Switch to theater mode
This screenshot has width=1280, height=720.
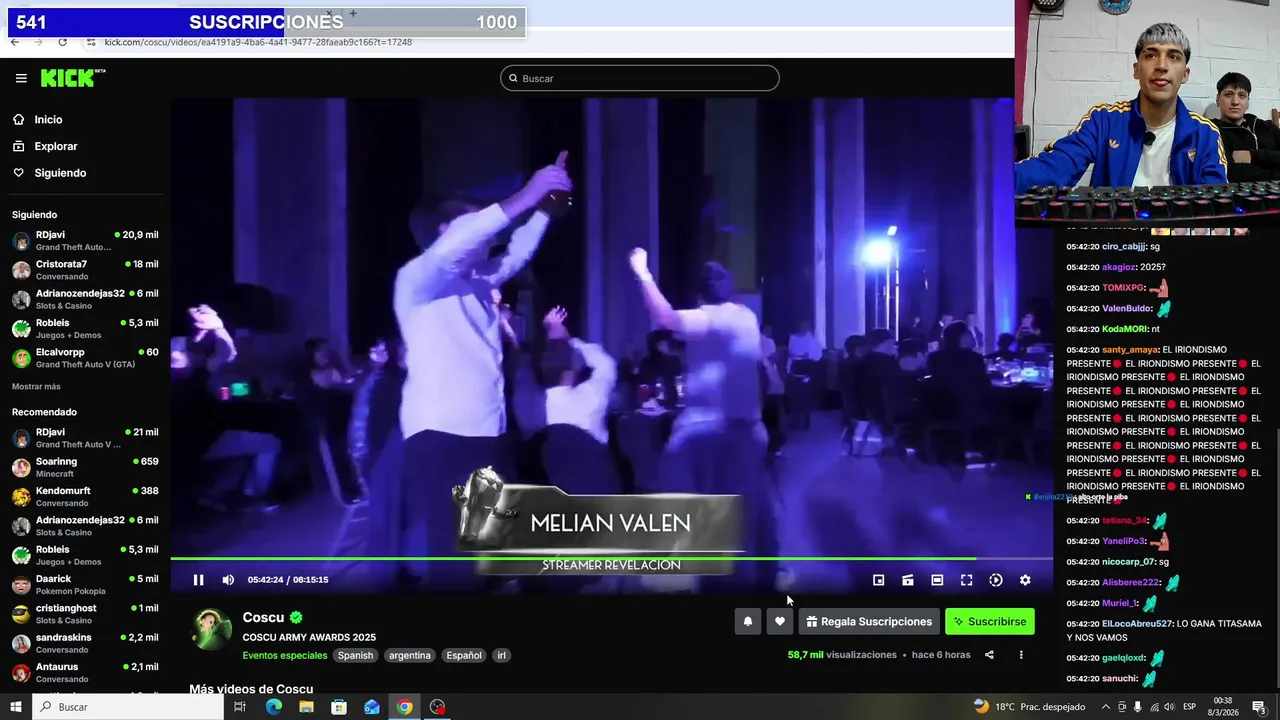(x=937, y=580)
